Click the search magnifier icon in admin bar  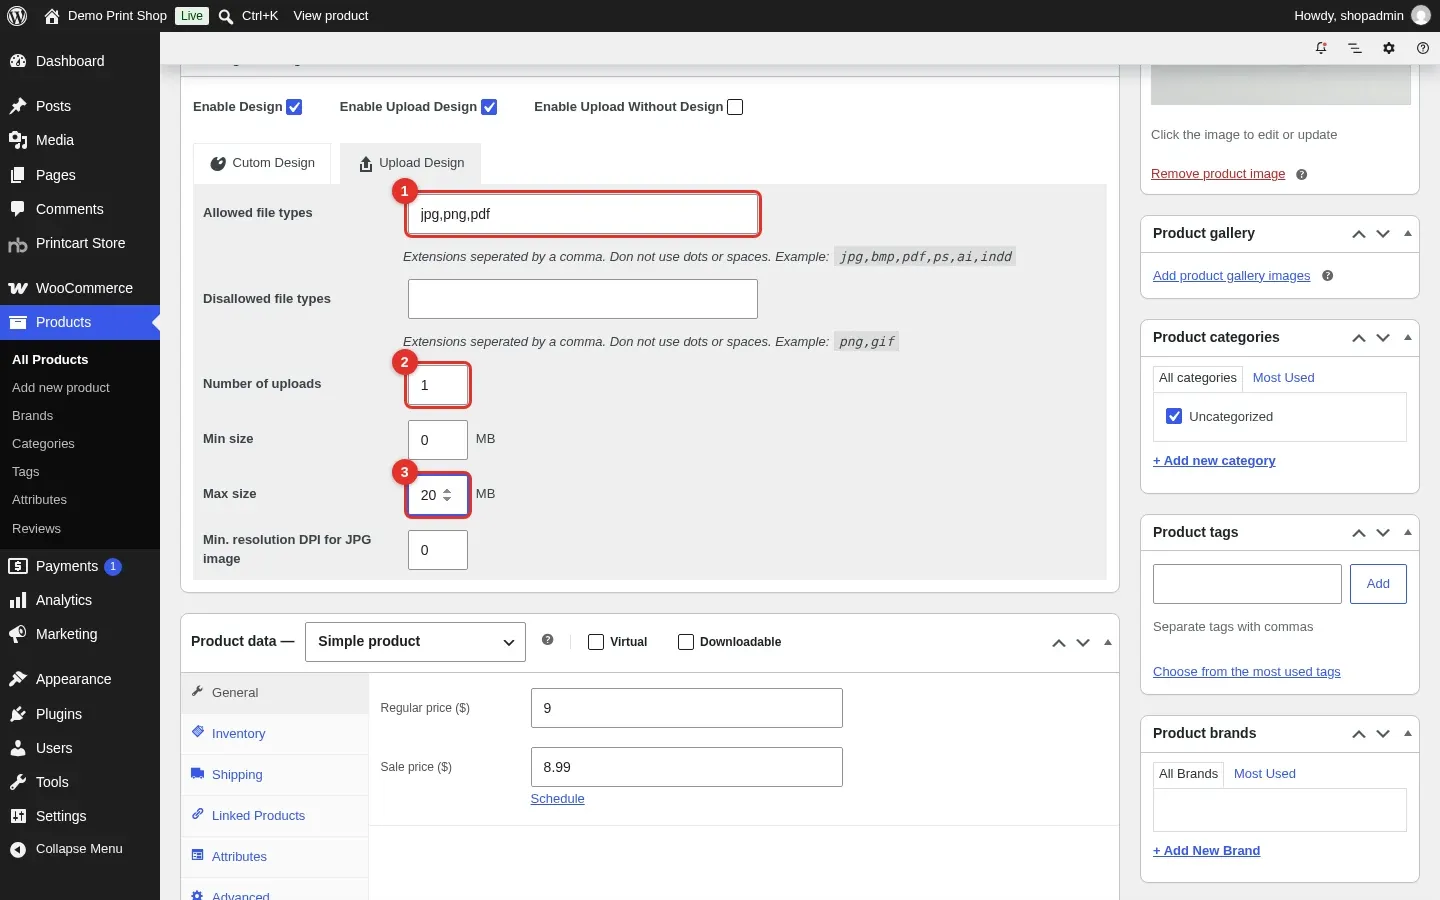(226, 16)
